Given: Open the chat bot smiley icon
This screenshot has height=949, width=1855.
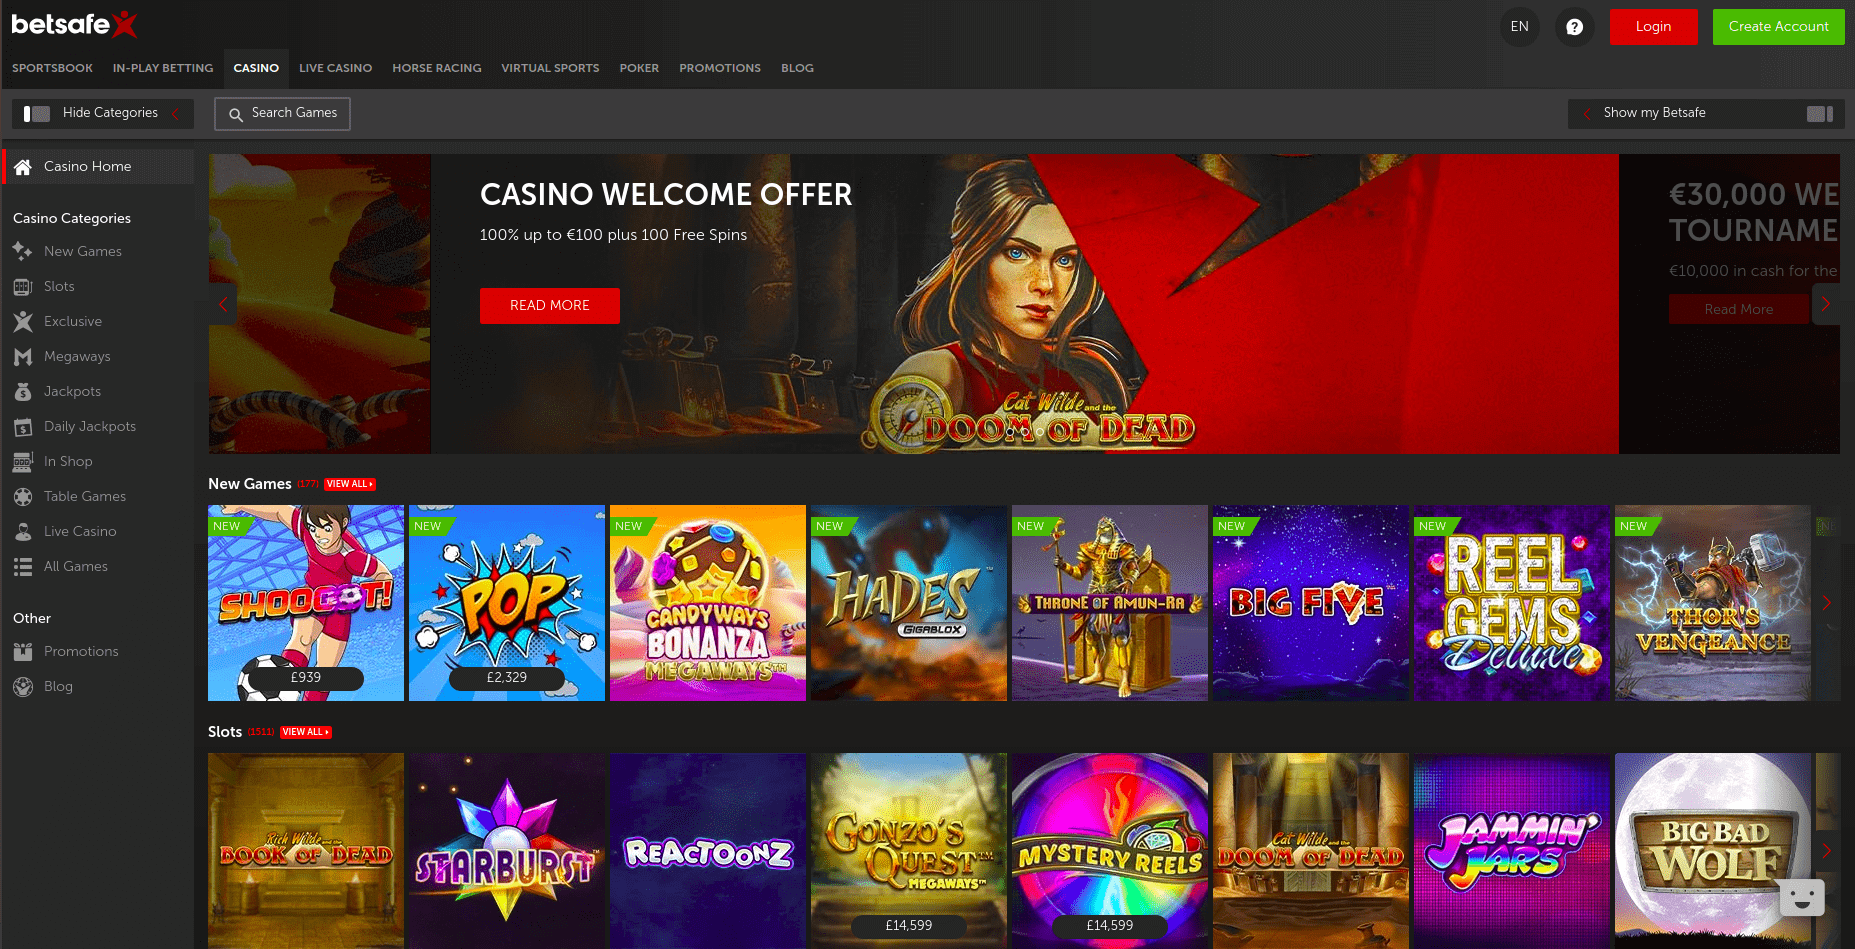Looking at the screenshot, I should (x=1802, y=897).
